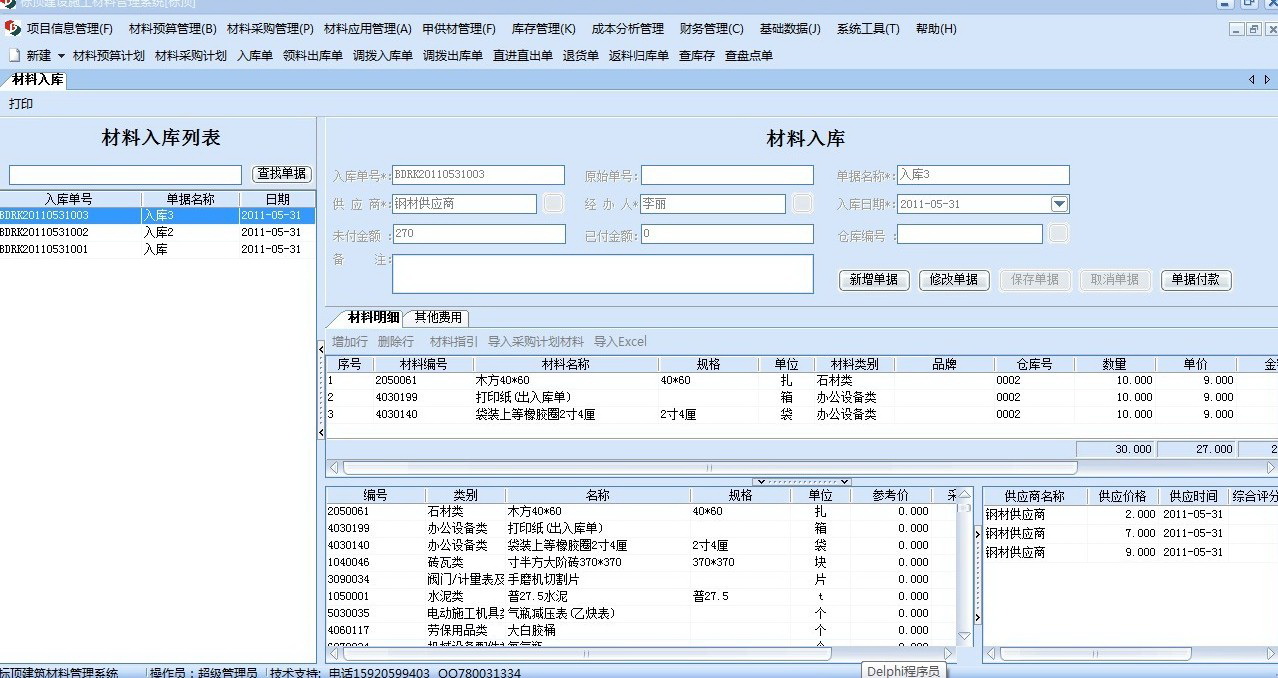
Task: Click 查盘点单 in the toolbar
Action: (749, 56)
